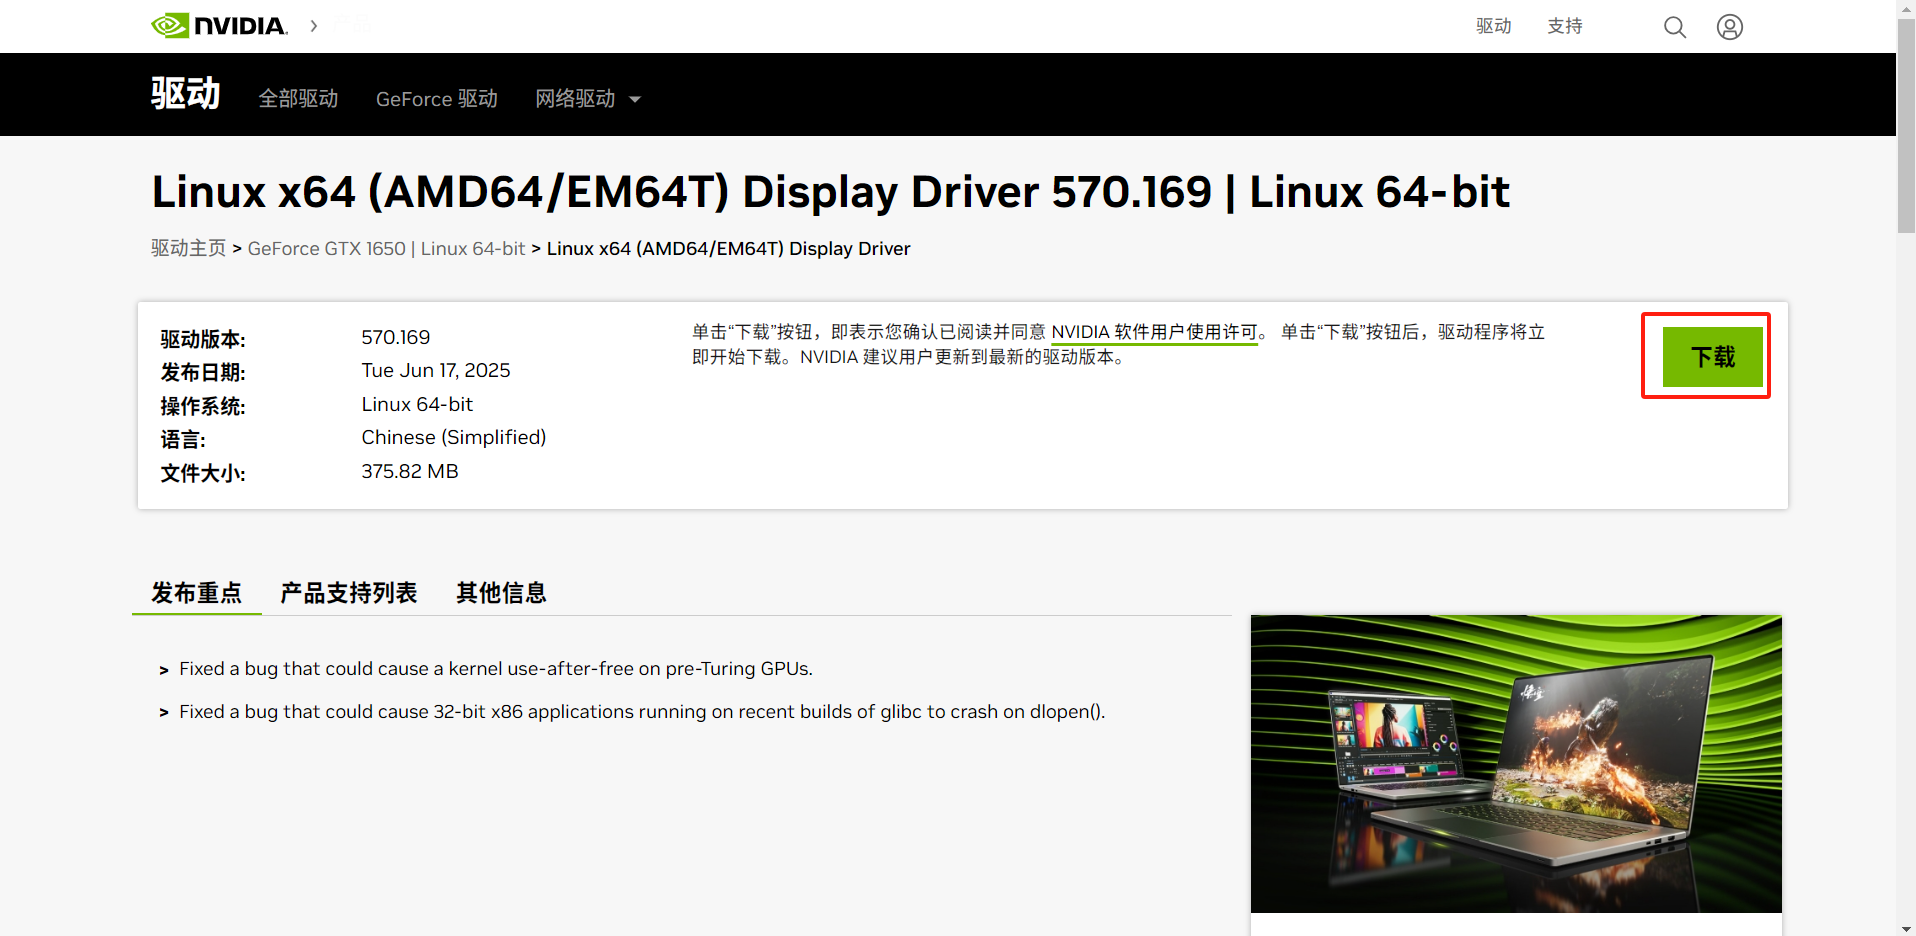Switch to the 产品支持列表 tab
This screenshot has width=1916, height=936.
pyautogui.click(x=348, y=593)
